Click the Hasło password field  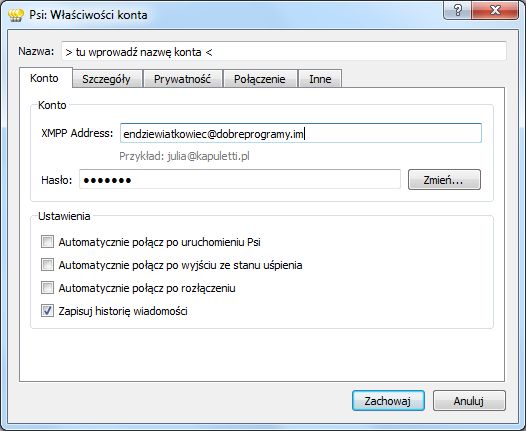click(x=240, y=179)
